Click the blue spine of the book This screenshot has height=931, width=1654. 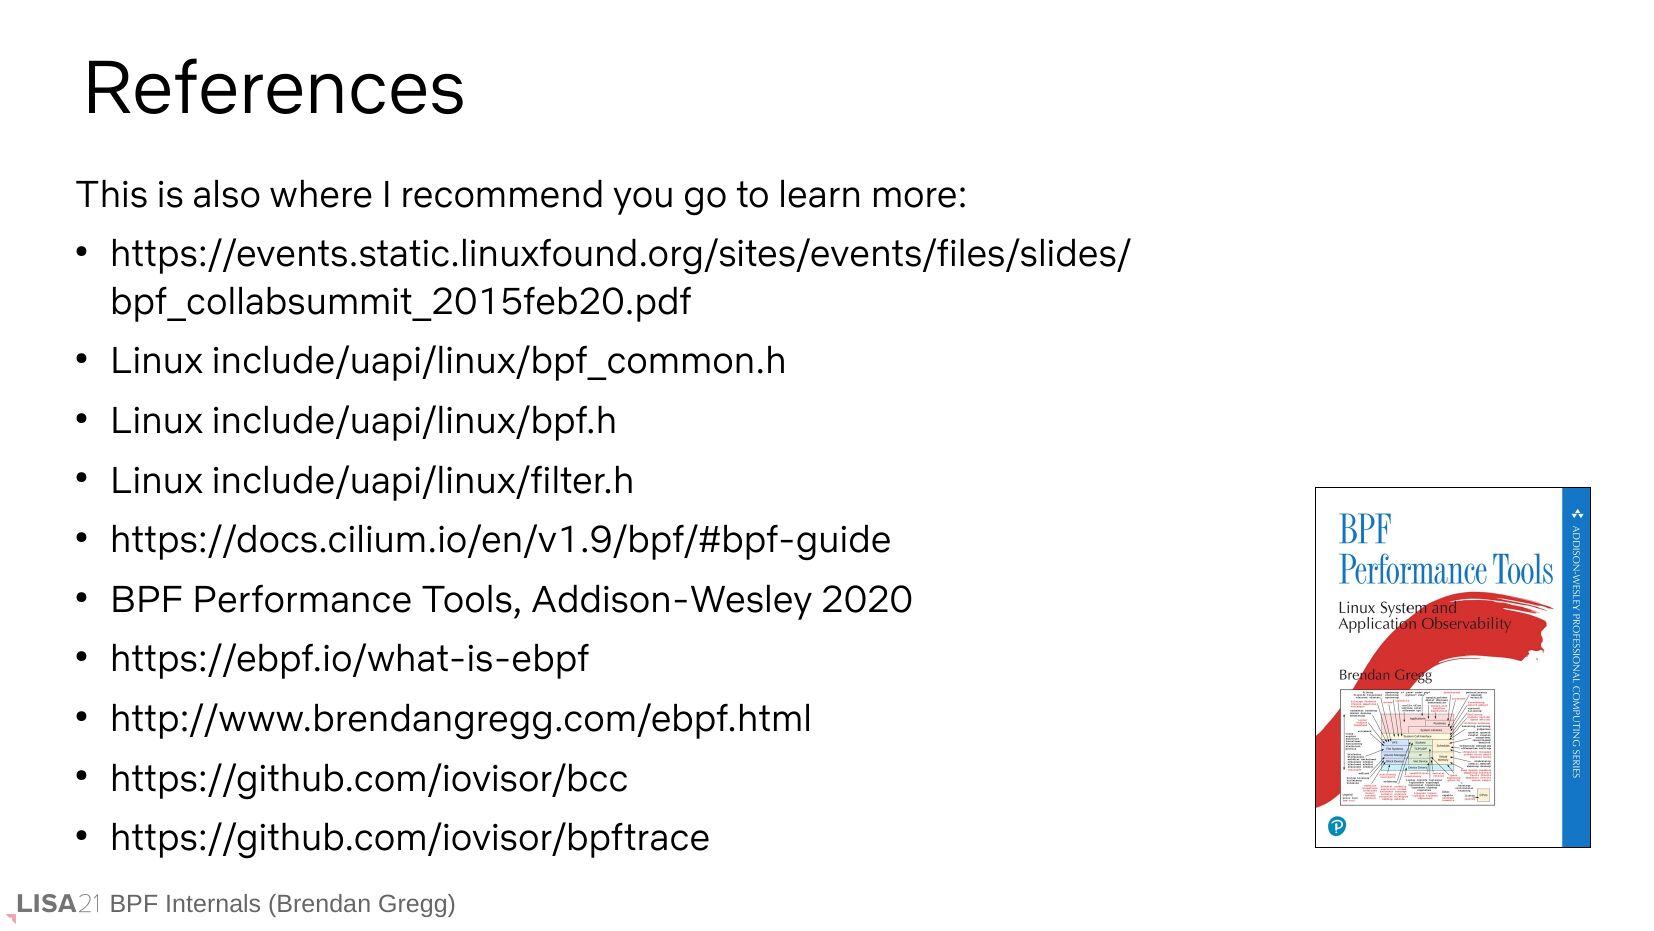tap(1576, 667)
